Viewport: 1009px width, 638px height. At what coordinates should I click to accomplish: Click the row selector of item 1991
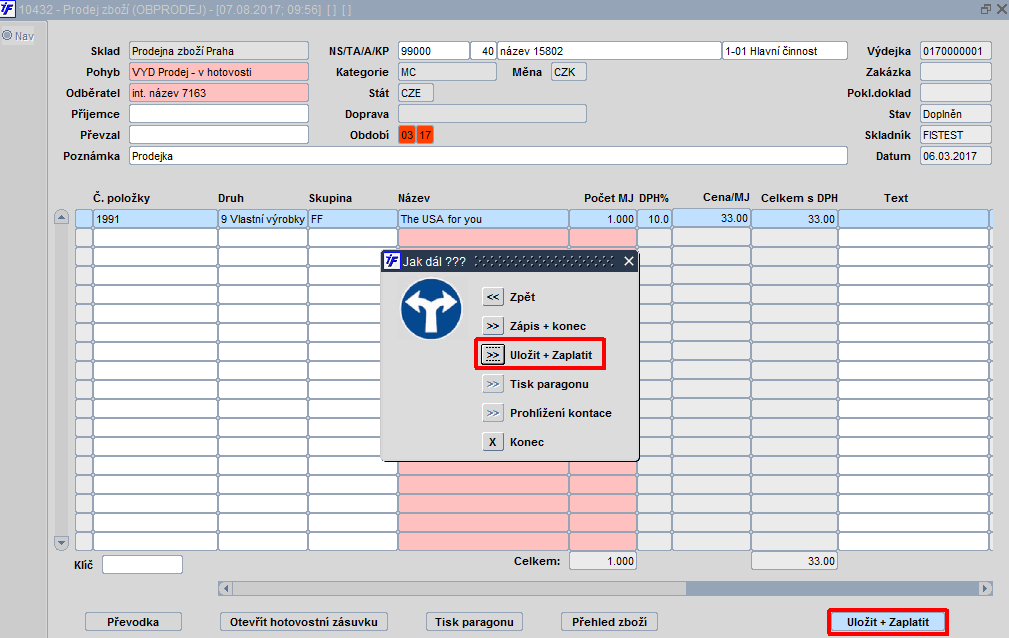pos(84,219)
